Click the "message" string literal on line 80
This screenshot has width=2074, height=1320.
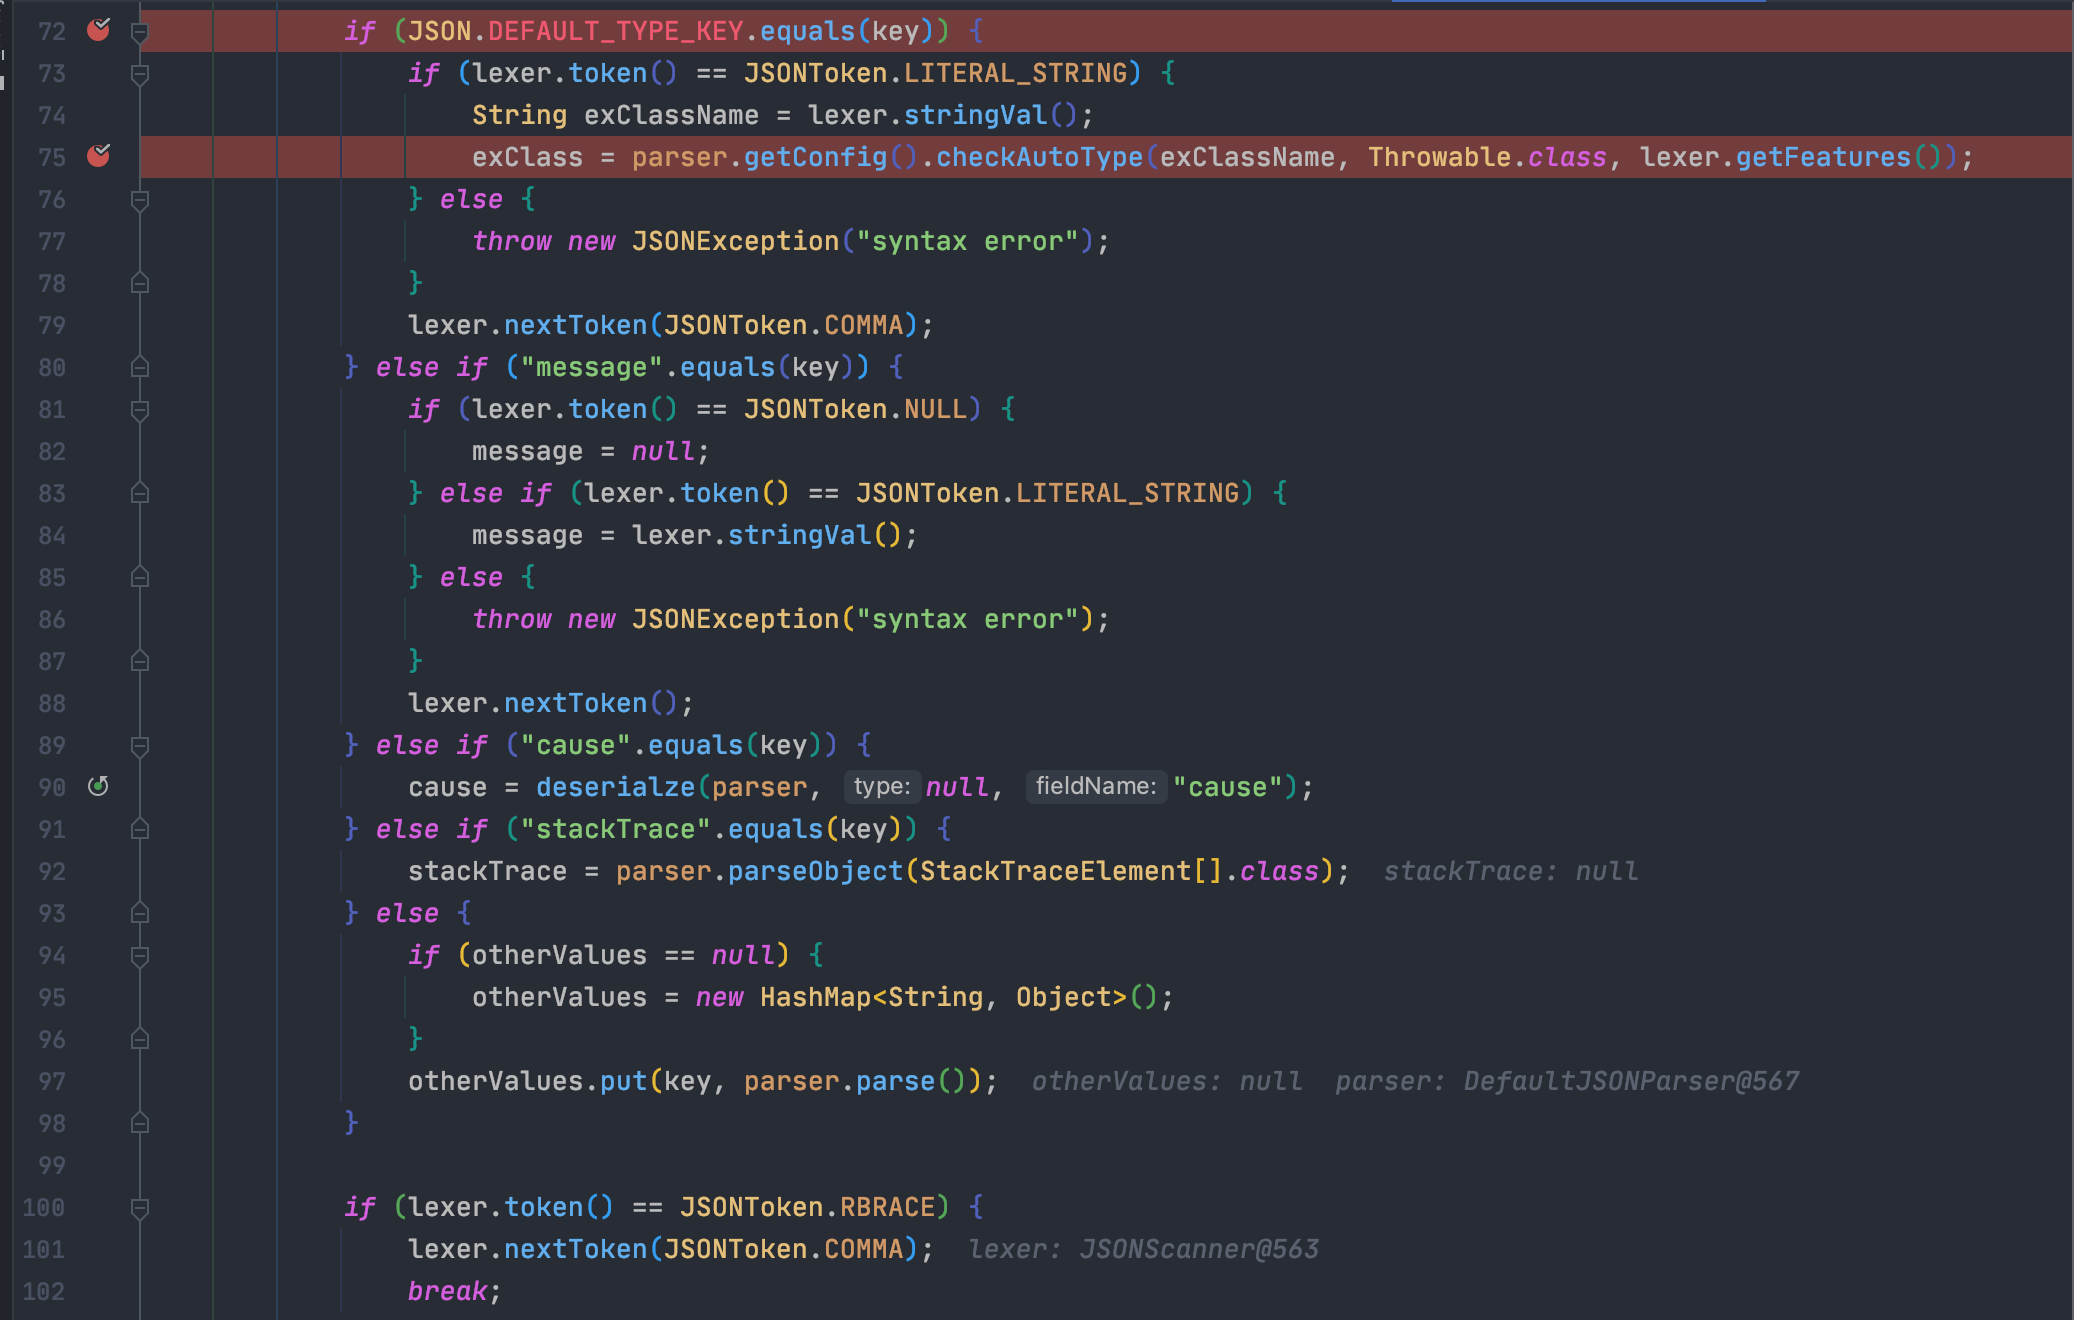tap(591, 367)
